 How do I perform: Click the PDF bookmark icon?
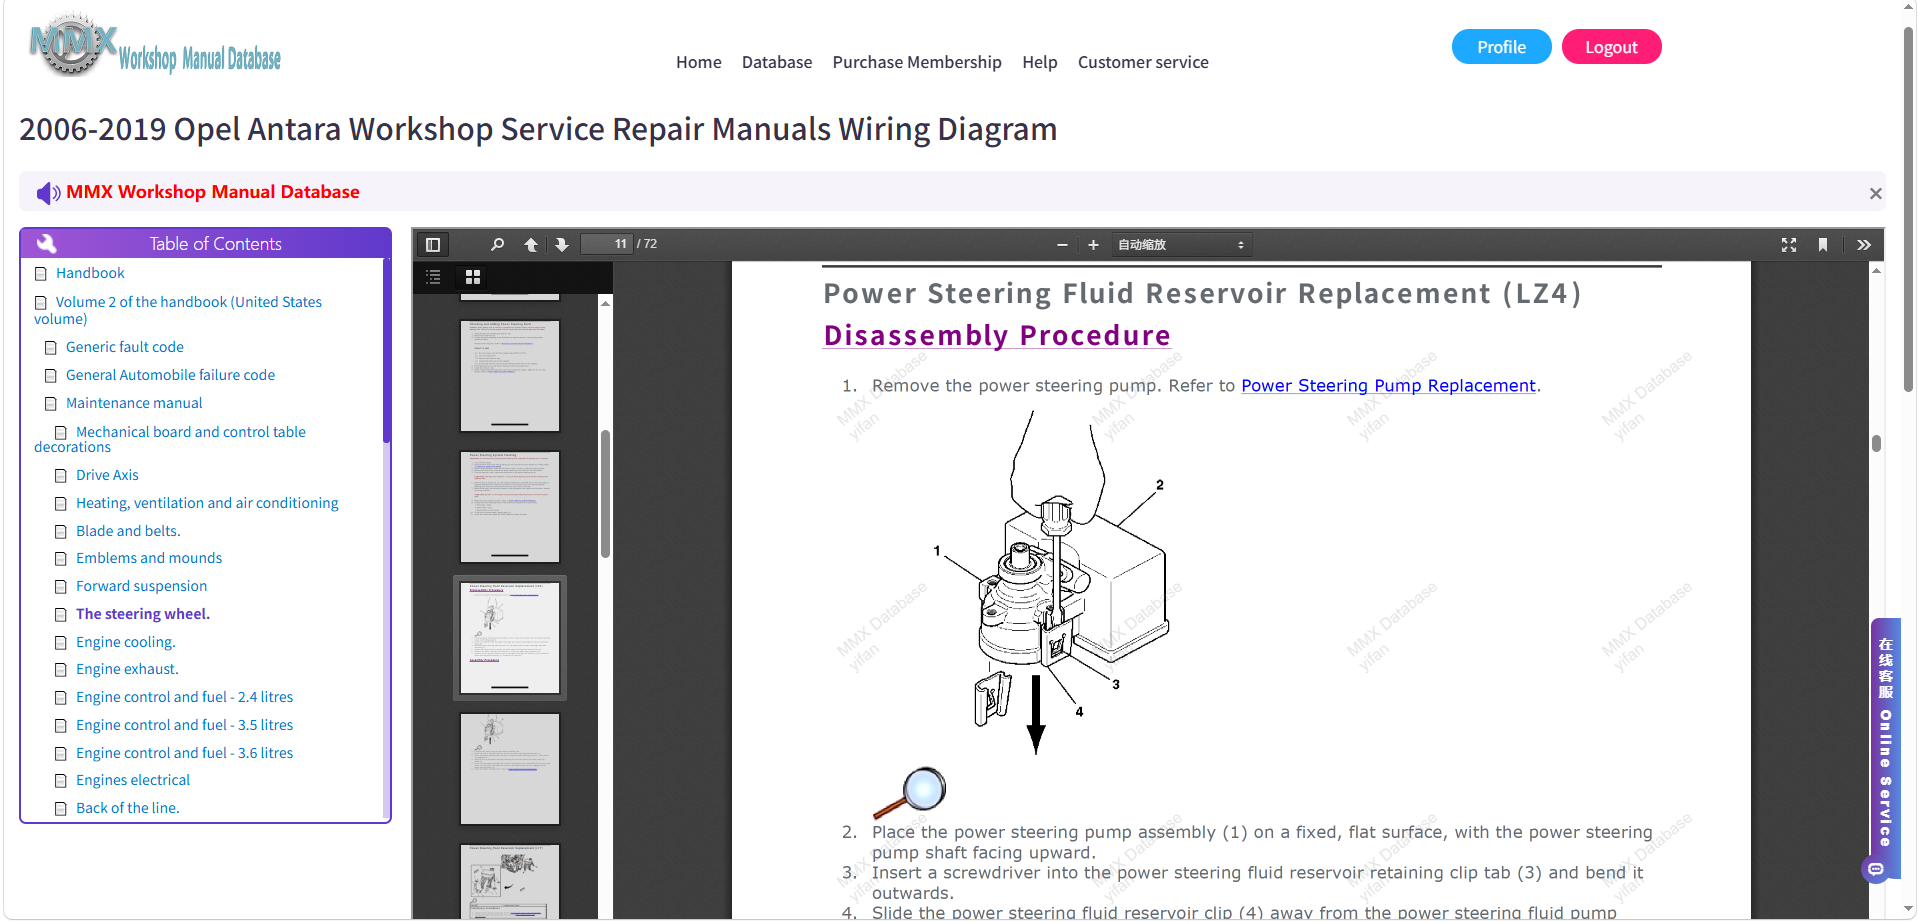(1823, 244)
